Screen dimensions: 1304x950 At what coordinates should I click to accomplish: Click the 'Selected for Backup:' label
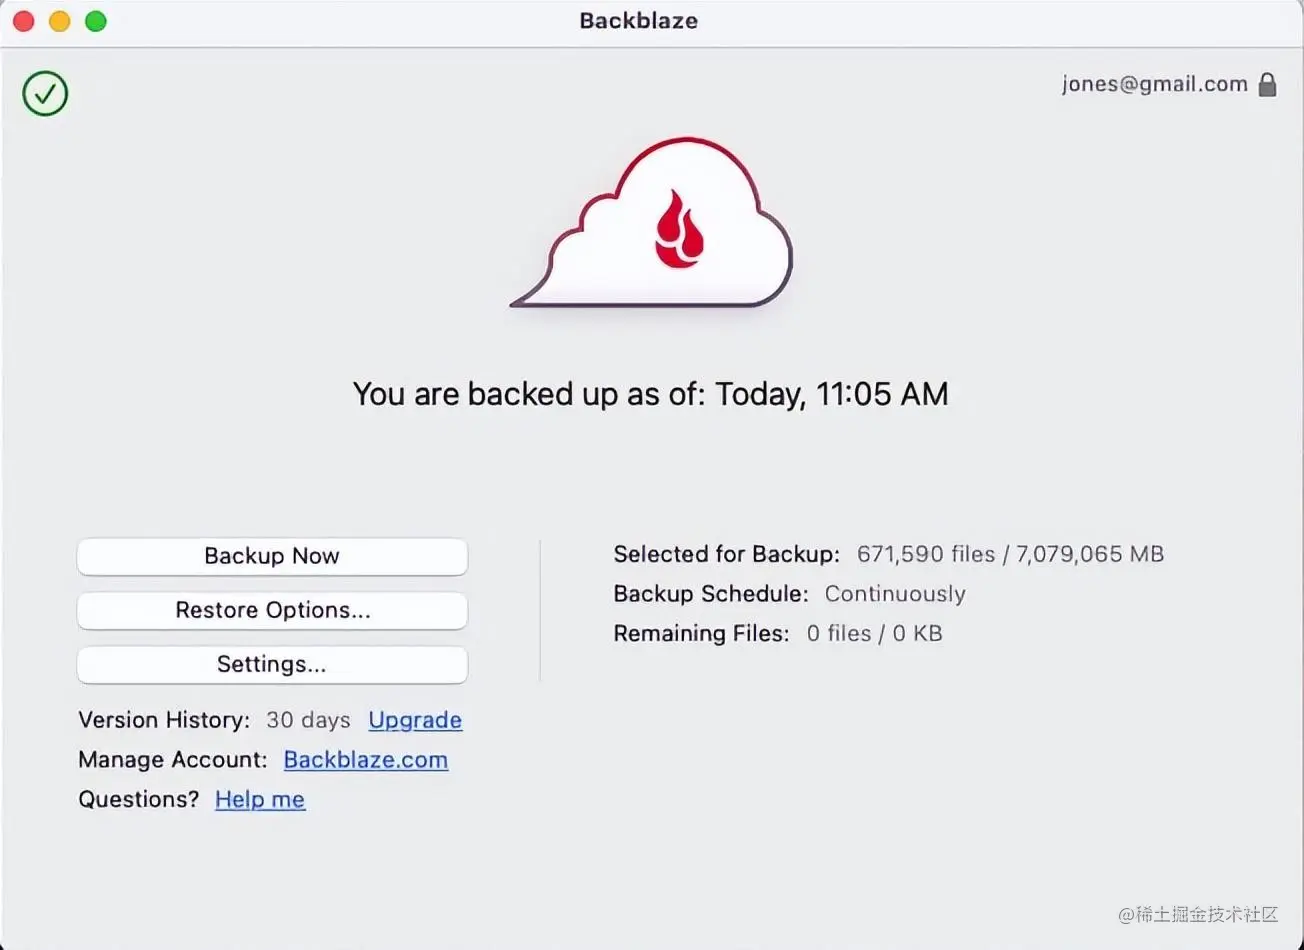[726, 554]
